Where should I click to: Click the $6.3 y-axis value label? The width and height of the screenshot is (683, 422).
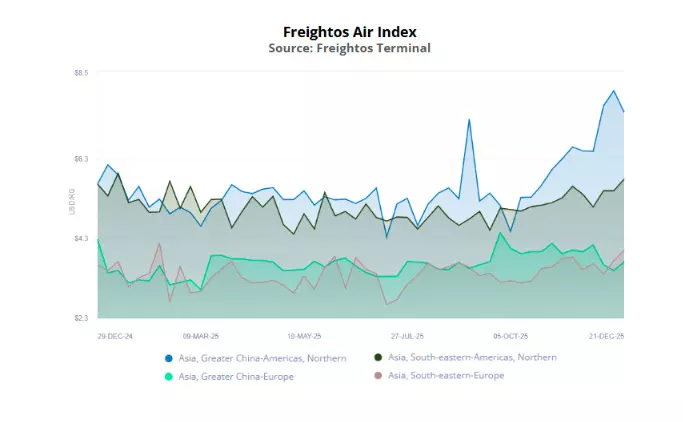(80, 158)
